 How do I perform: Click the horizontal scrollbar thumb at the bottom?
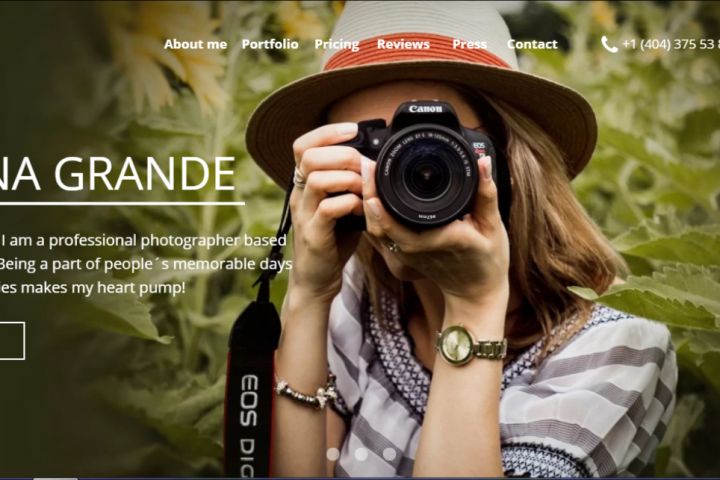tap(56, 478)
